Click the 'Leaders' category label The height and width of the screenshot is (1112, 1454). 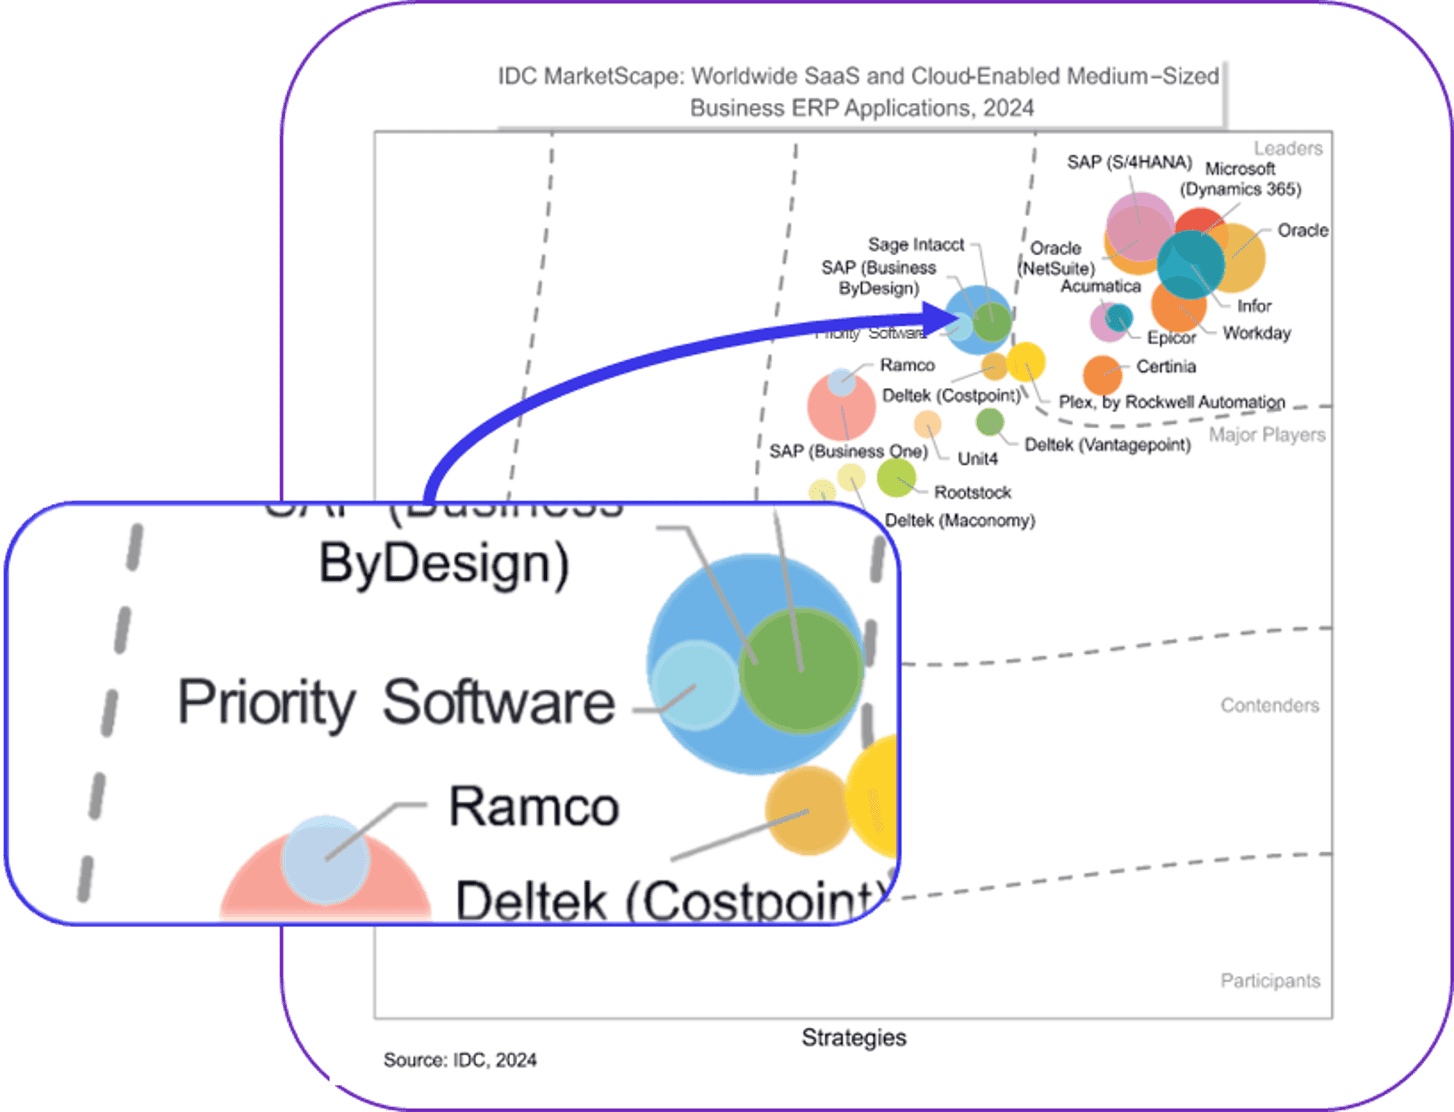[x=1288, y=148]
